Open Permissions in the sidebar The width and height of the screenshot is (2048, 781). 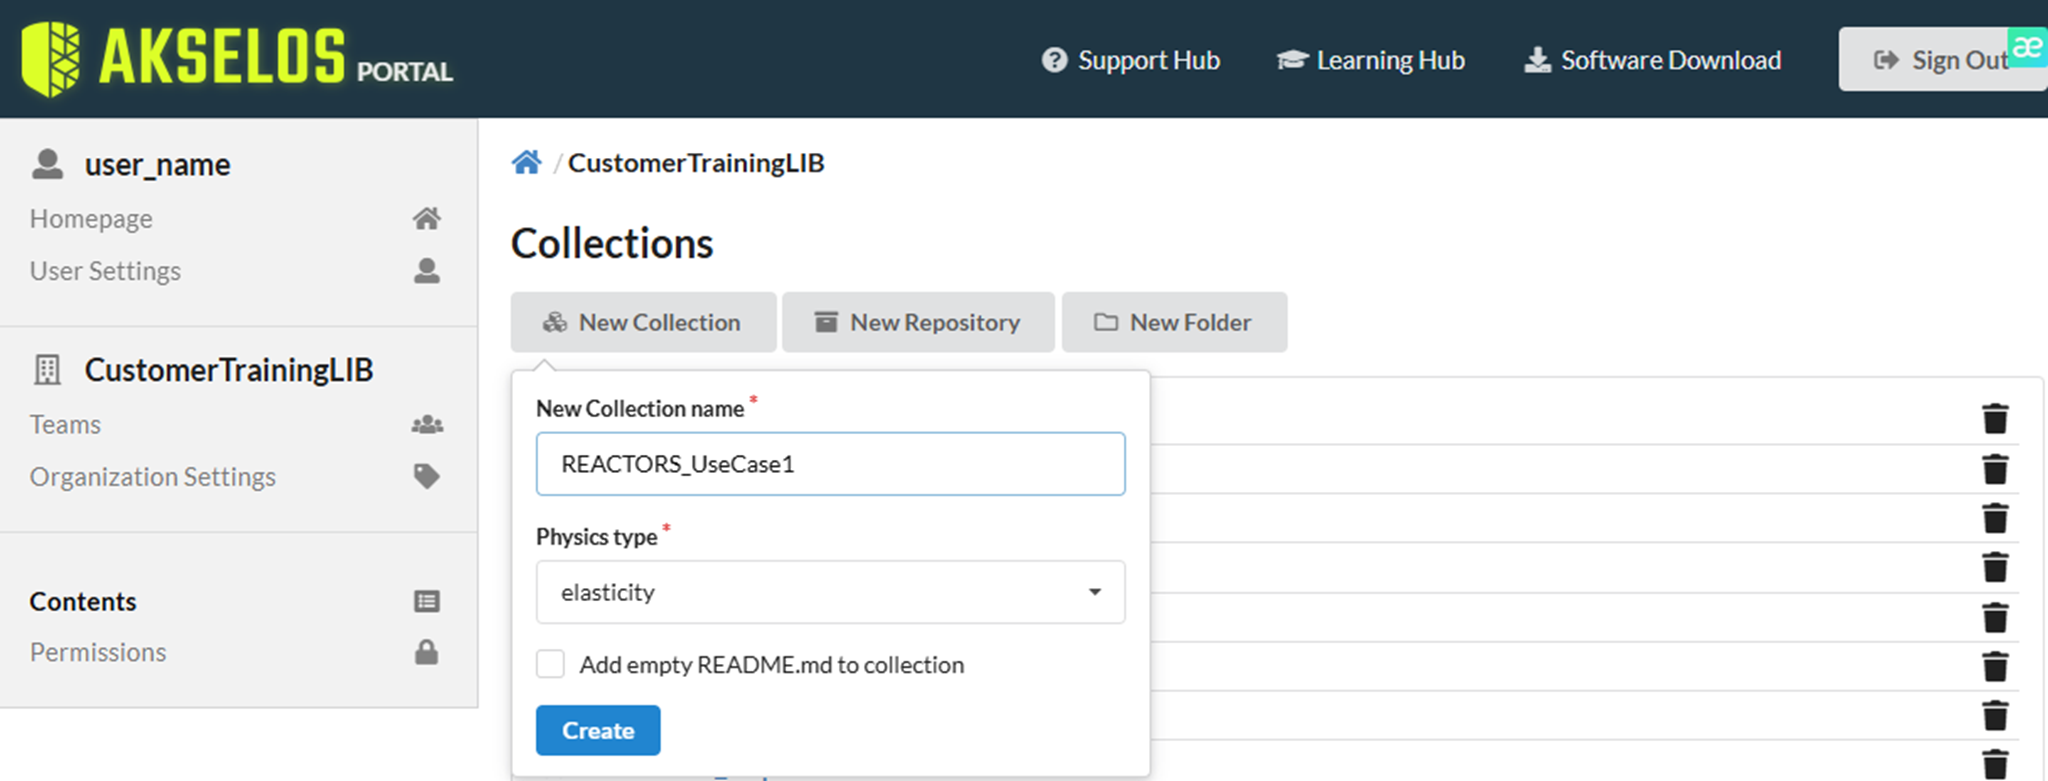pyautogui.click(x=98, y=652)
